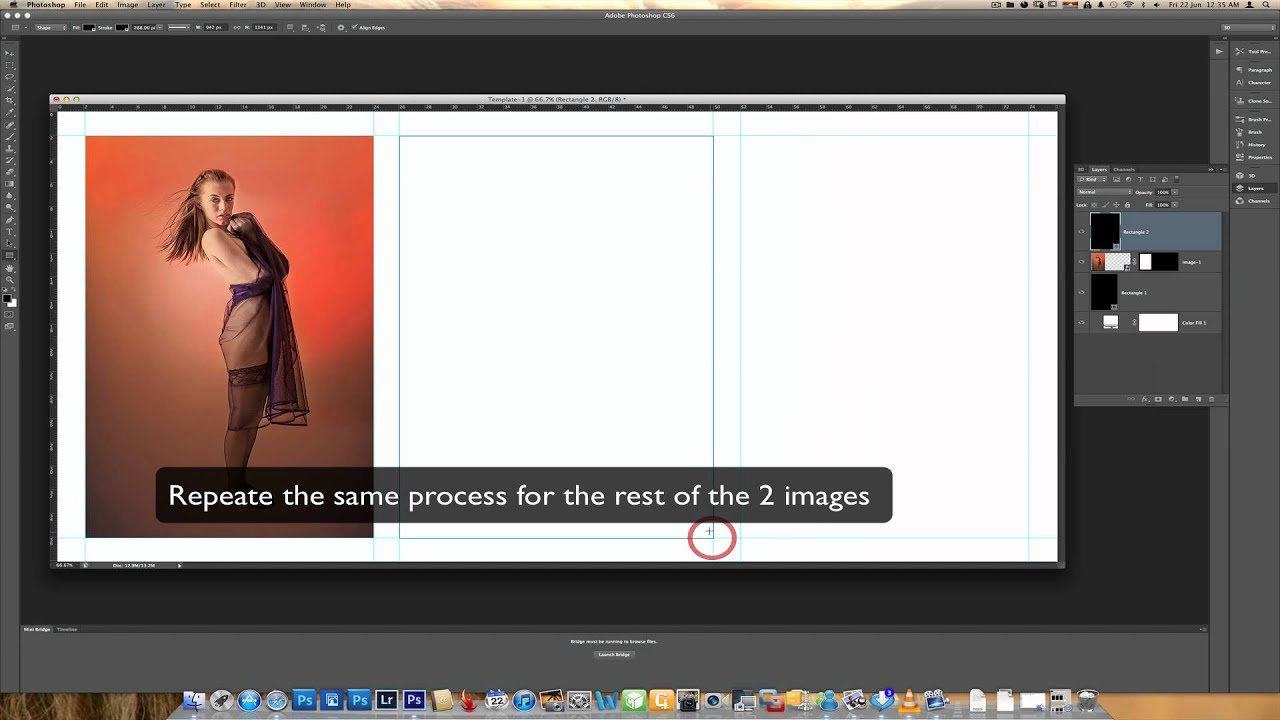Open the History panel icon
Screen dimensions: 1280x720
1240,145
